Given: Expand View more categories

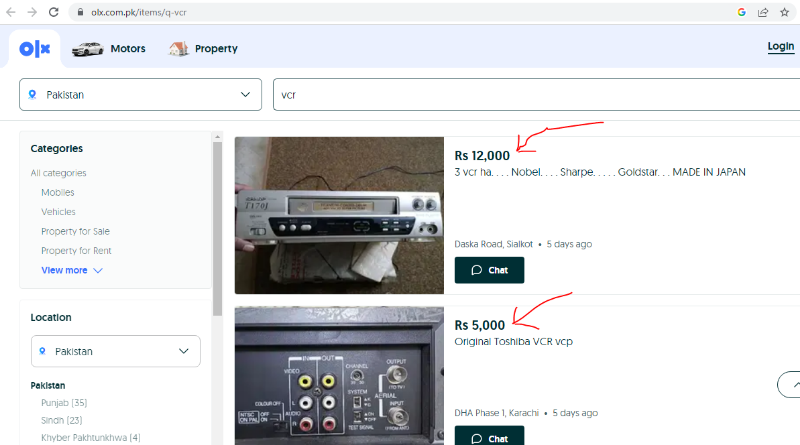Looking at the screenshot, I should pyautogui.click(x=71, y=270).
